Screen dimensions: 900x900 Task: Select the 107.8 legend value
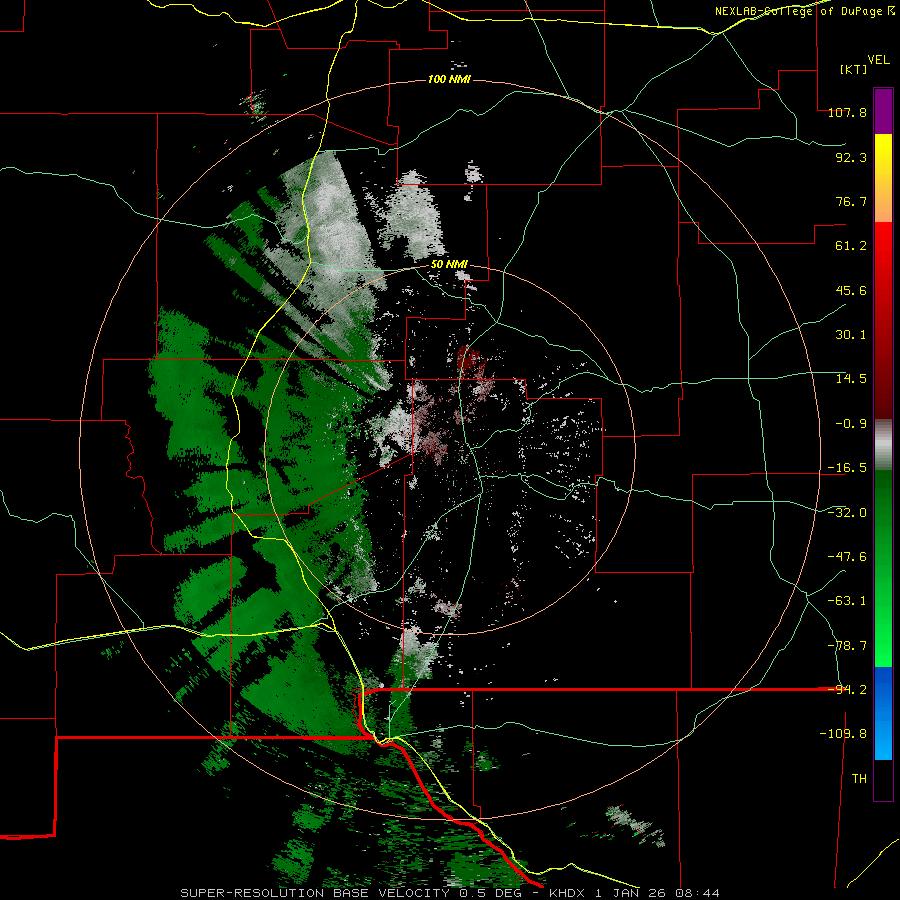(847, 112)
